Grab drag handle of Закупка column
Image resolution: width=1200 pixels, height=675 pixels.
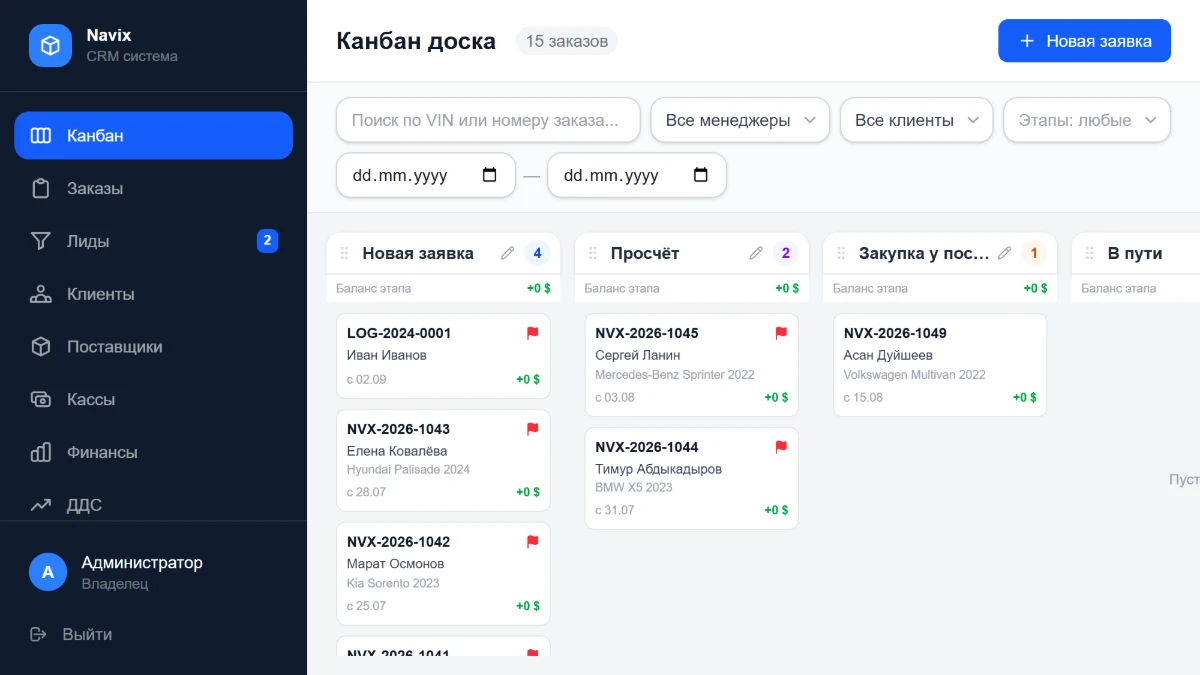[841, 253]
